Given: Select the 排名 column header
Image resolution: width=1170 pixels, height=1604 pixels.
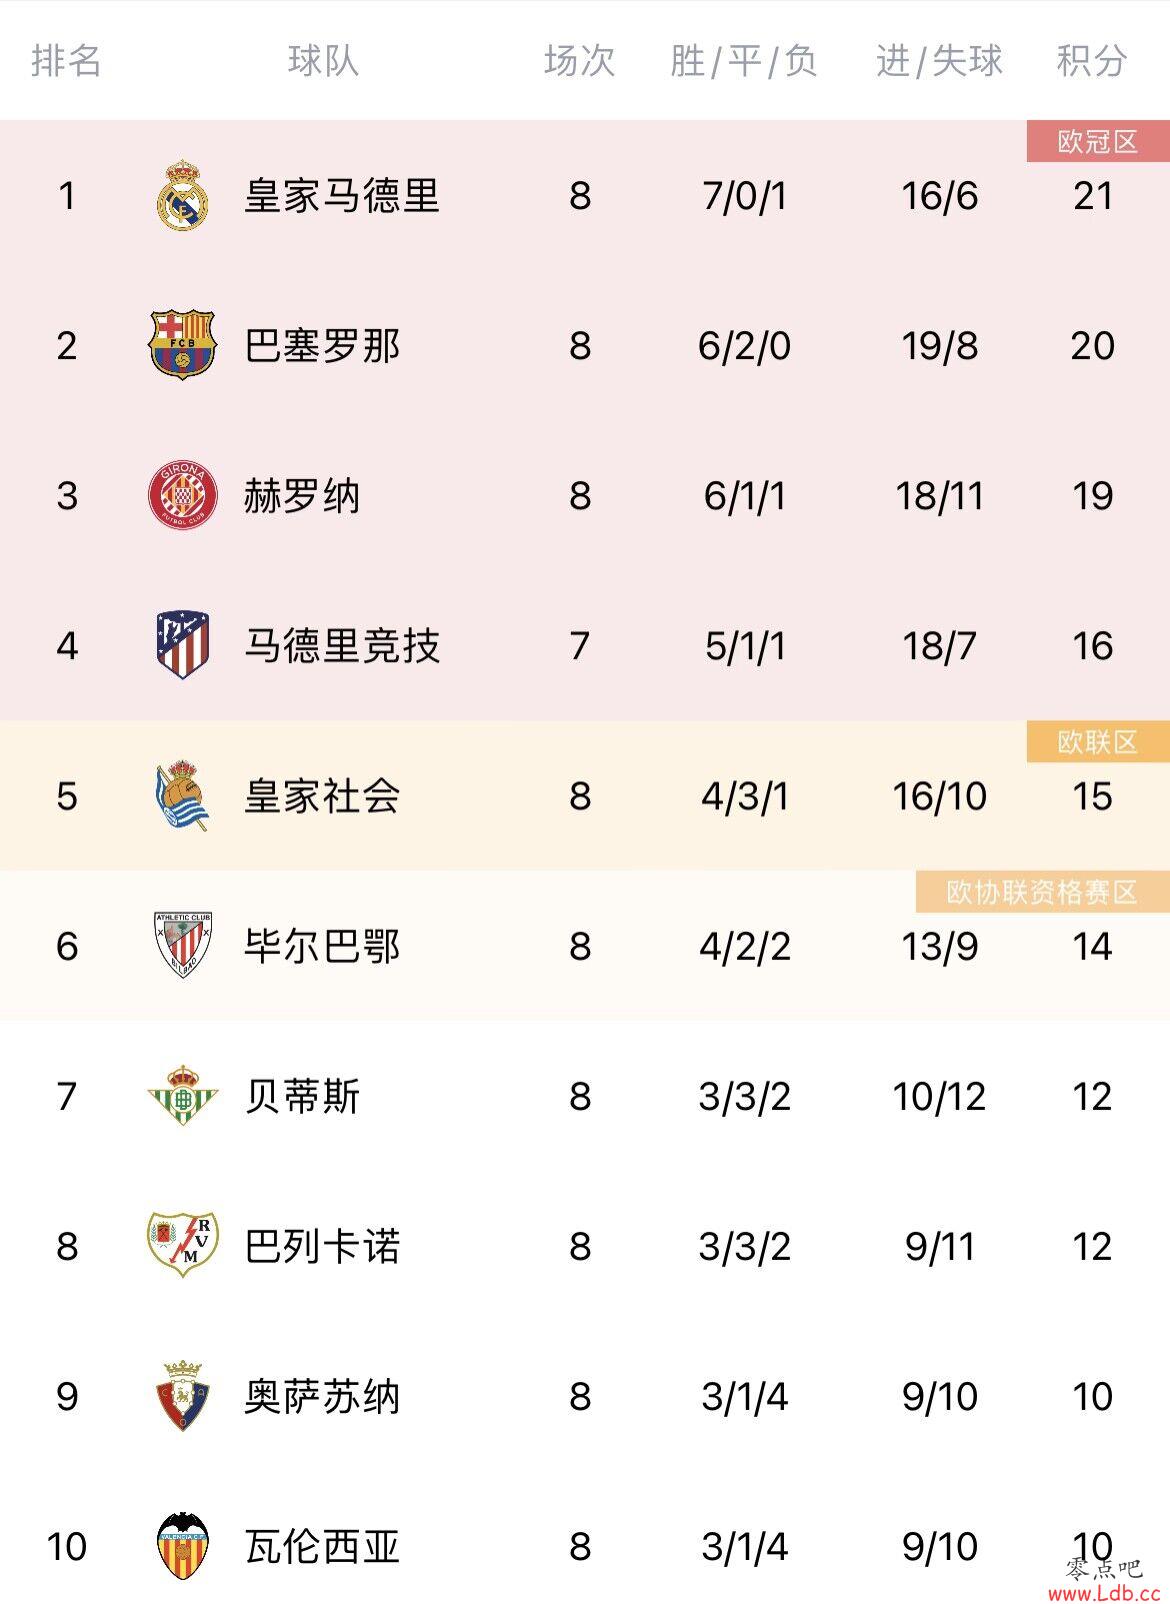Looking at the screenshot, I should 66,61.
